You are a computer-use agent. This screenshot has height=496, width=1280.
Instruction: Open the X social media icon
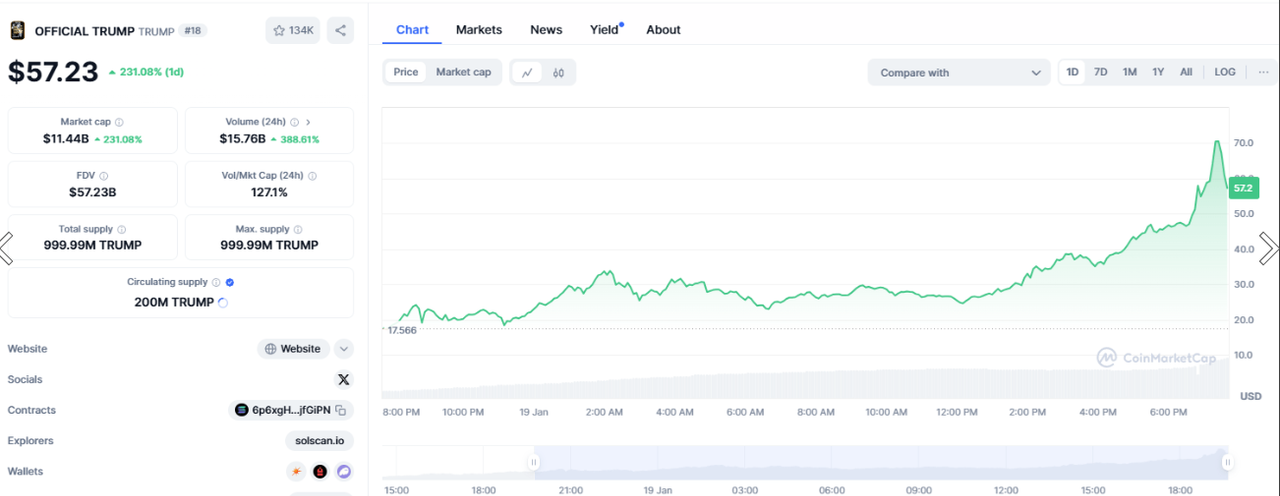click(344, 380)
